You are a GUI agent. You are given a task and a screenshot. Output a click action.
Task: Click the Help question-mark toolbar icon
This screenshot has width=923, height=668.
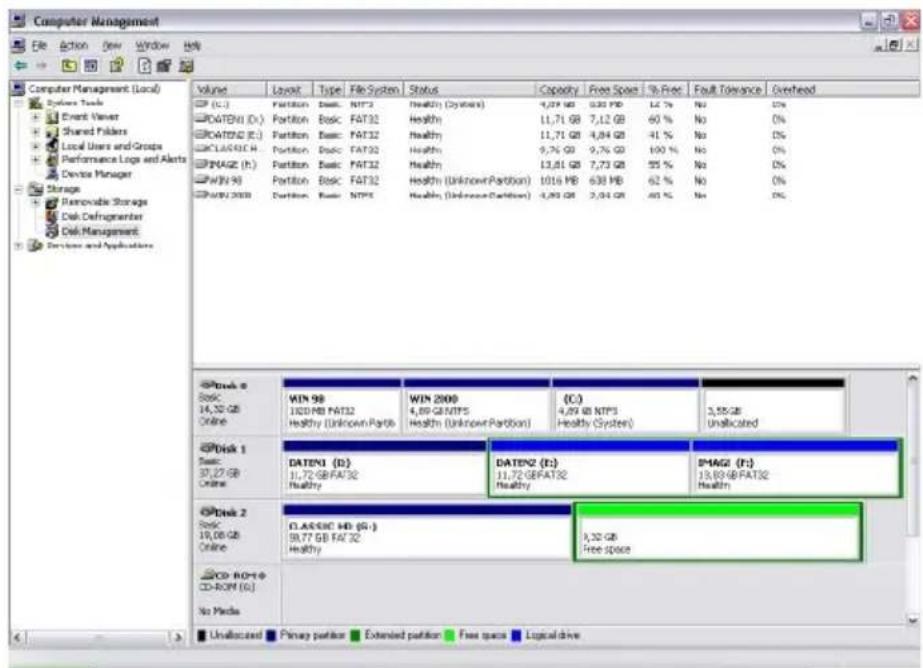pyautogui.click(x=117, y=65)
